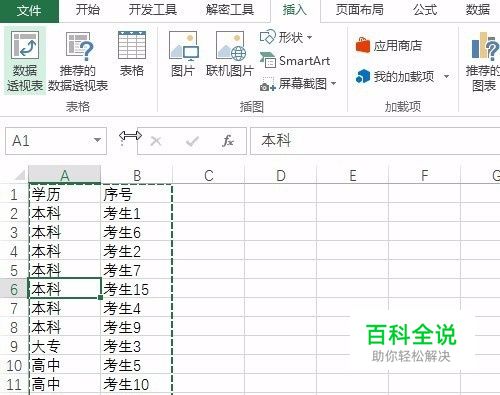This screenshot has height=395, width=500.
Task: Open the File (文件) tab
Action: [29, 11]
